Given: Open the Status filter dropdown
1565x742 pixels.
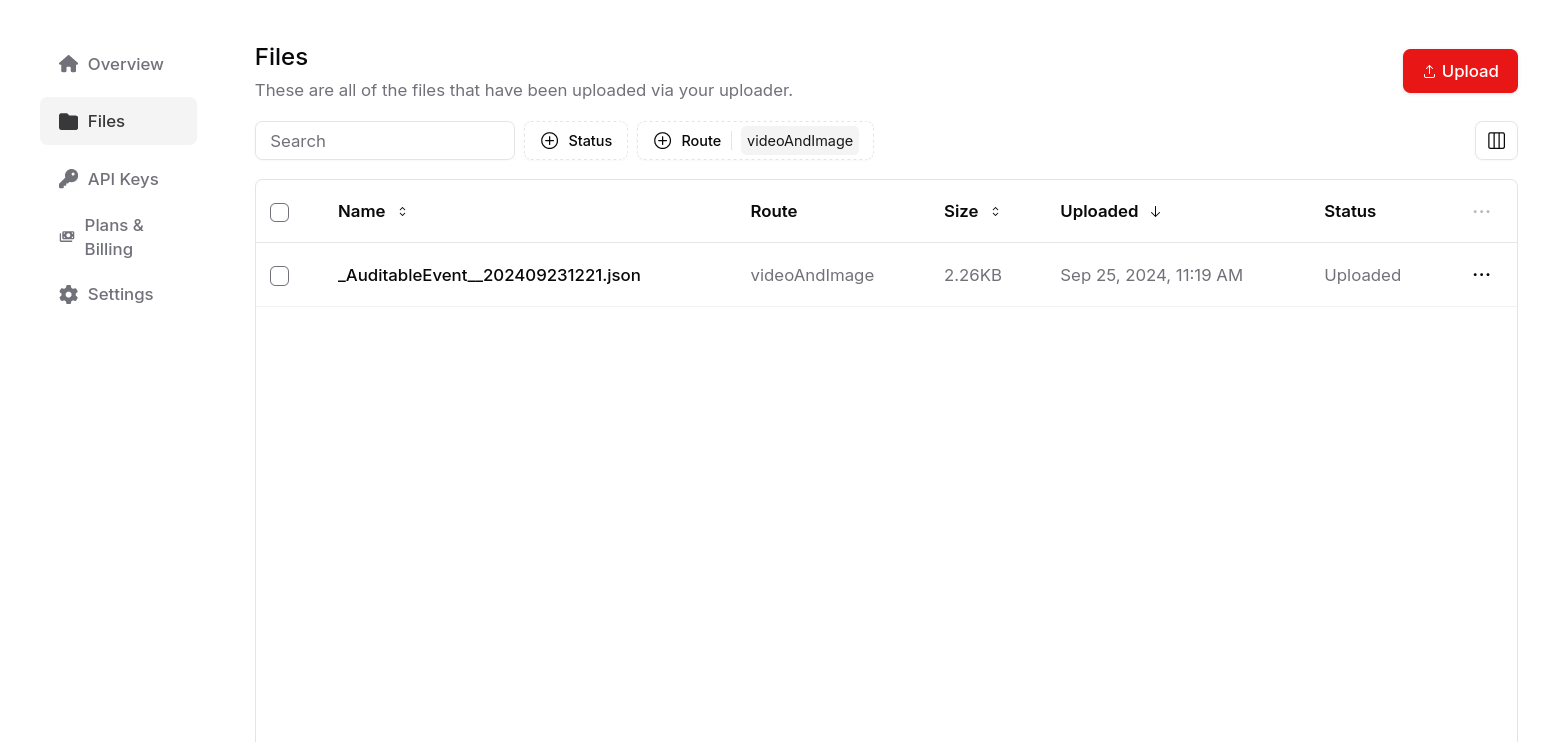Looking at the screenshot, I should [x=576, y=141].
